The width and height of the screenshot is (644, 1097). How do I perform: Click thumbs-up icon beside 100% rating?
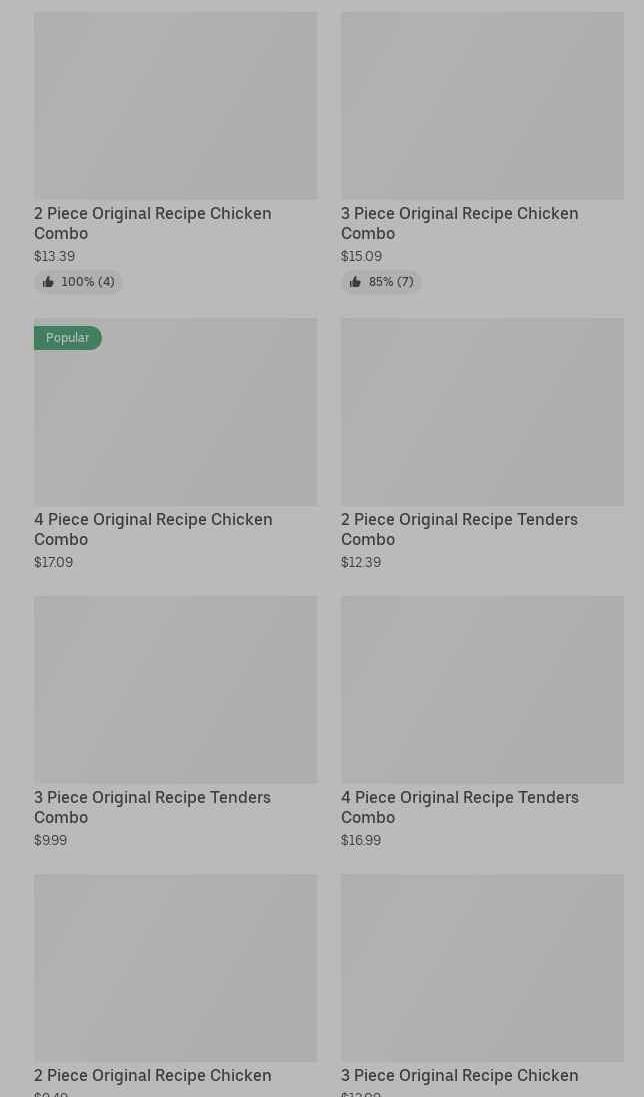coord(48,282)
